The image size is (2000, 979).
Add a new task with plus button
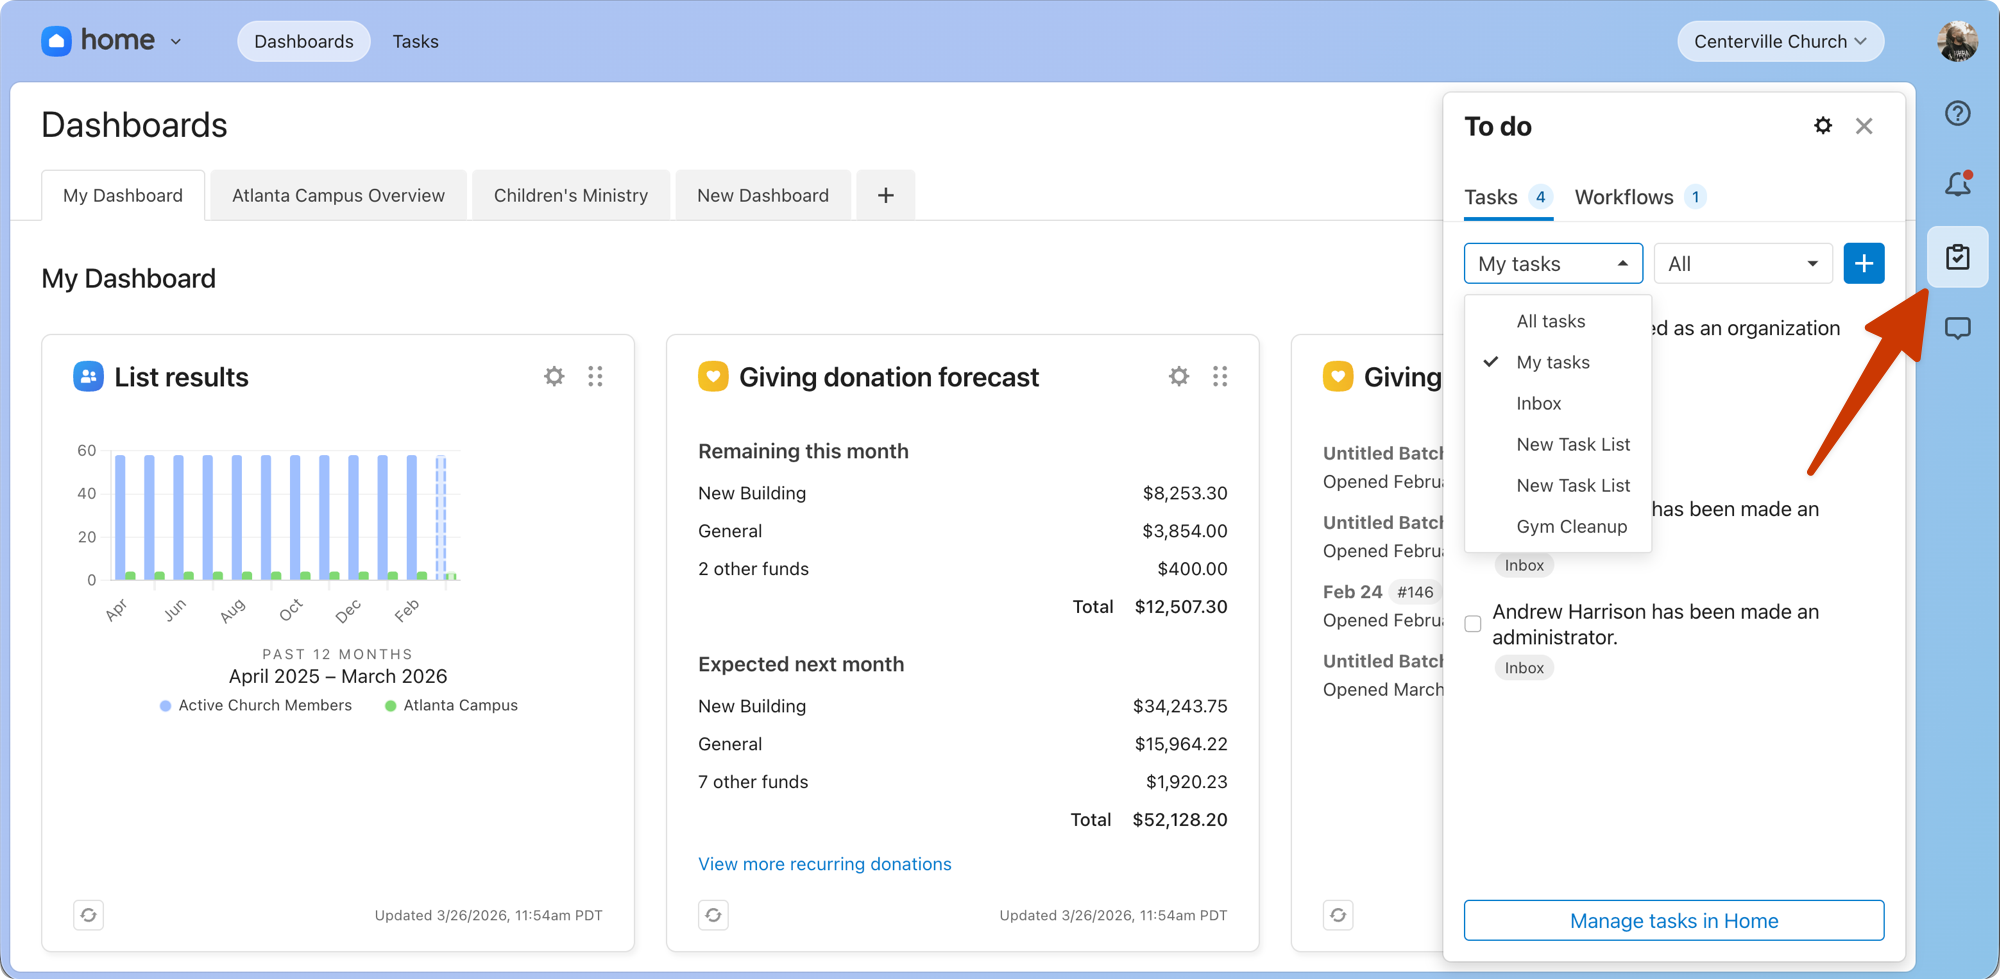coord(1864,264)
